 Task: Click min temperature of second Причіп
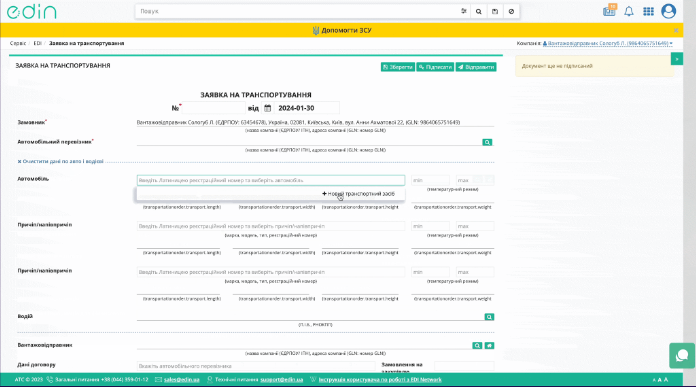coord(430,272)
